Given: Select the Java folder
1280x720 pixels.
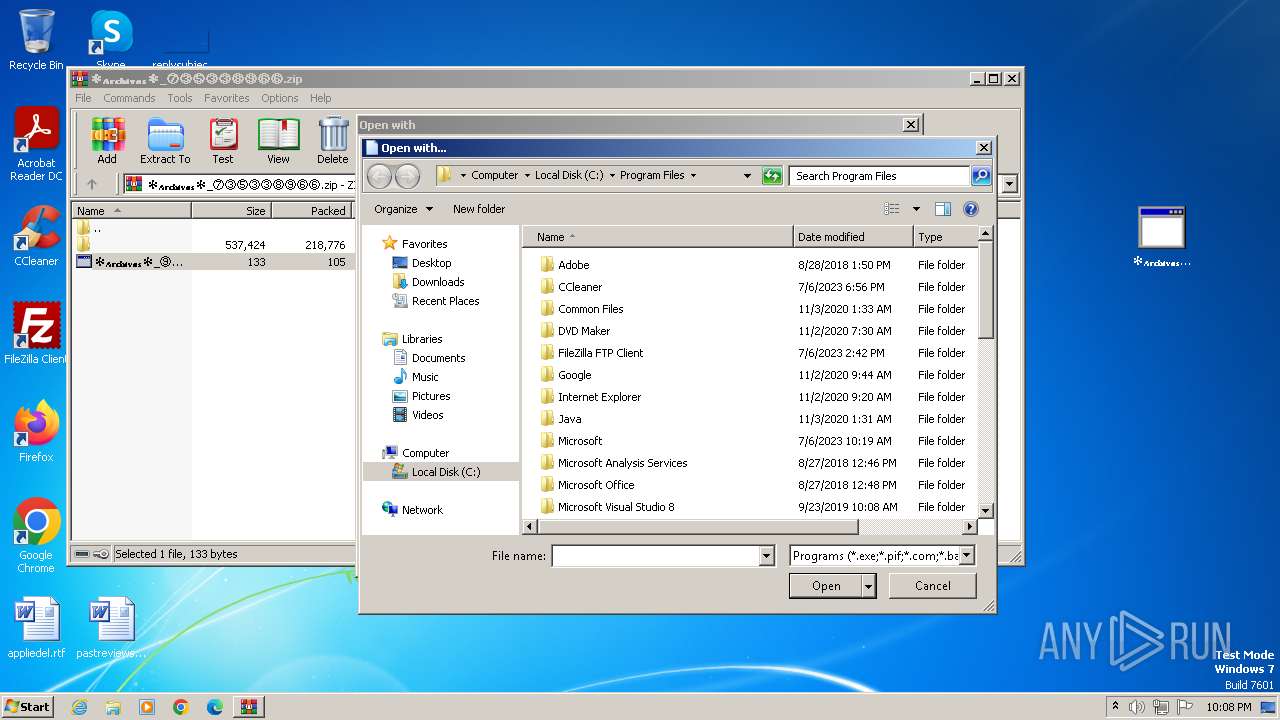Looking at the screenshot, I should (569, 419).
